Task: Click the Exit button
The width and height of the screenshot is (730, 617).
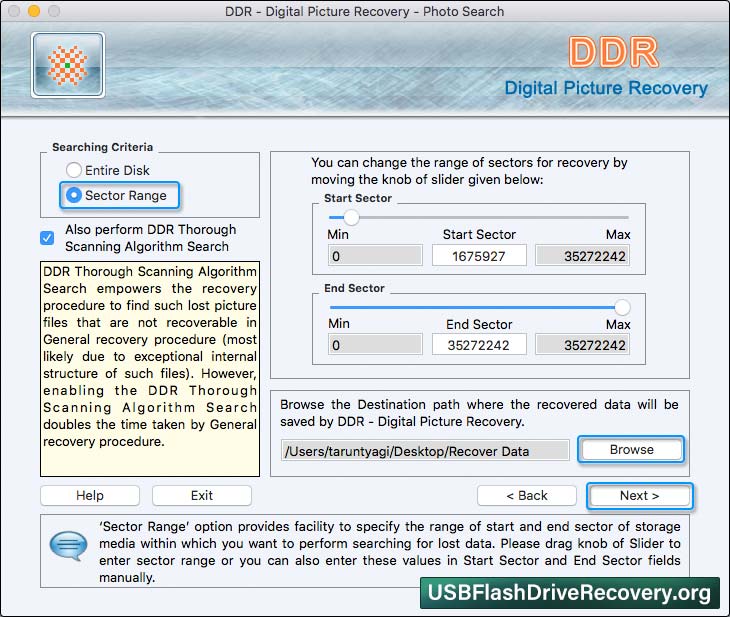Action: 202,495
